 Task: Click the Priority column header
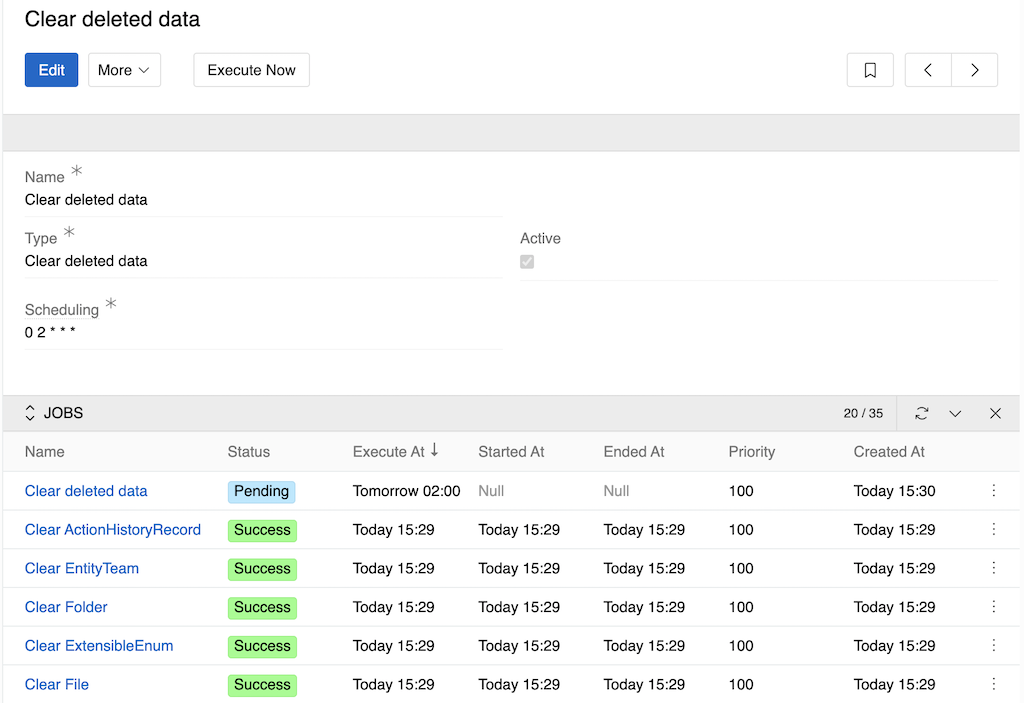751,452
